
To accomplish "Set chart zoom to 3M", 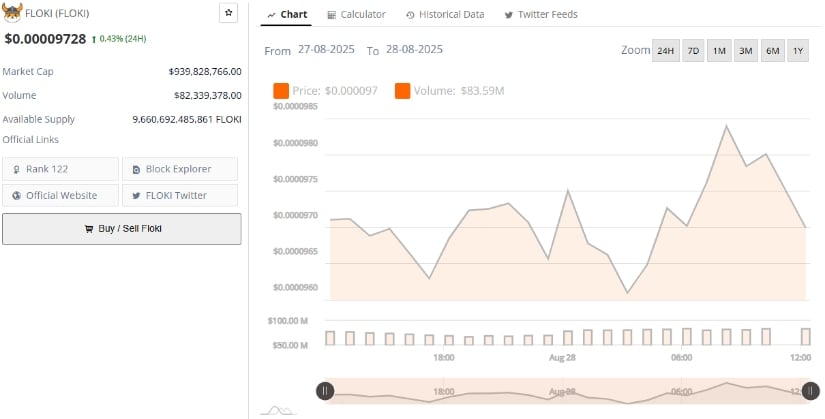I will [746, 51].
